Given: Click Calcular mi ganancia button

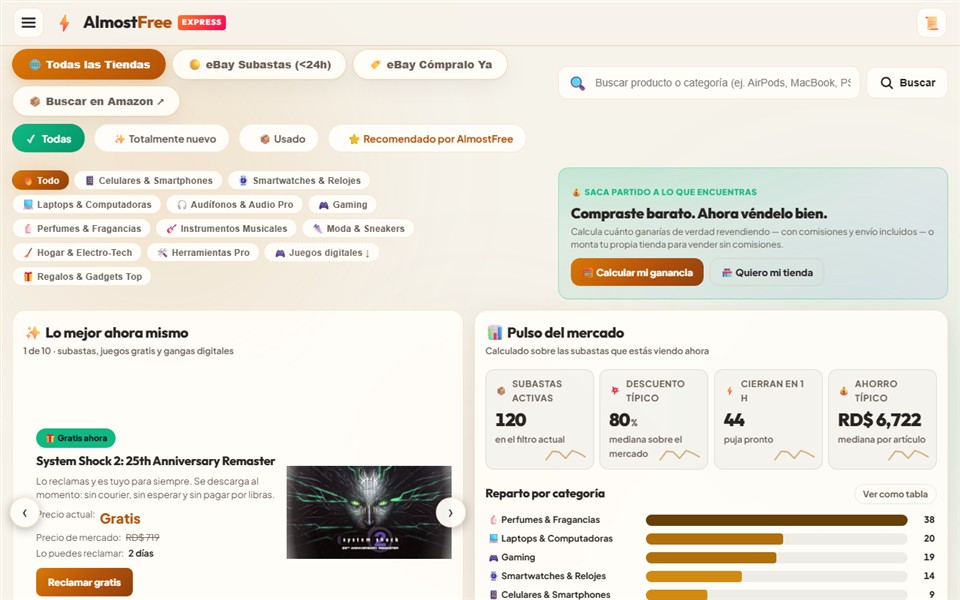Looking at the screenshot, I should [x=637, y=272].
